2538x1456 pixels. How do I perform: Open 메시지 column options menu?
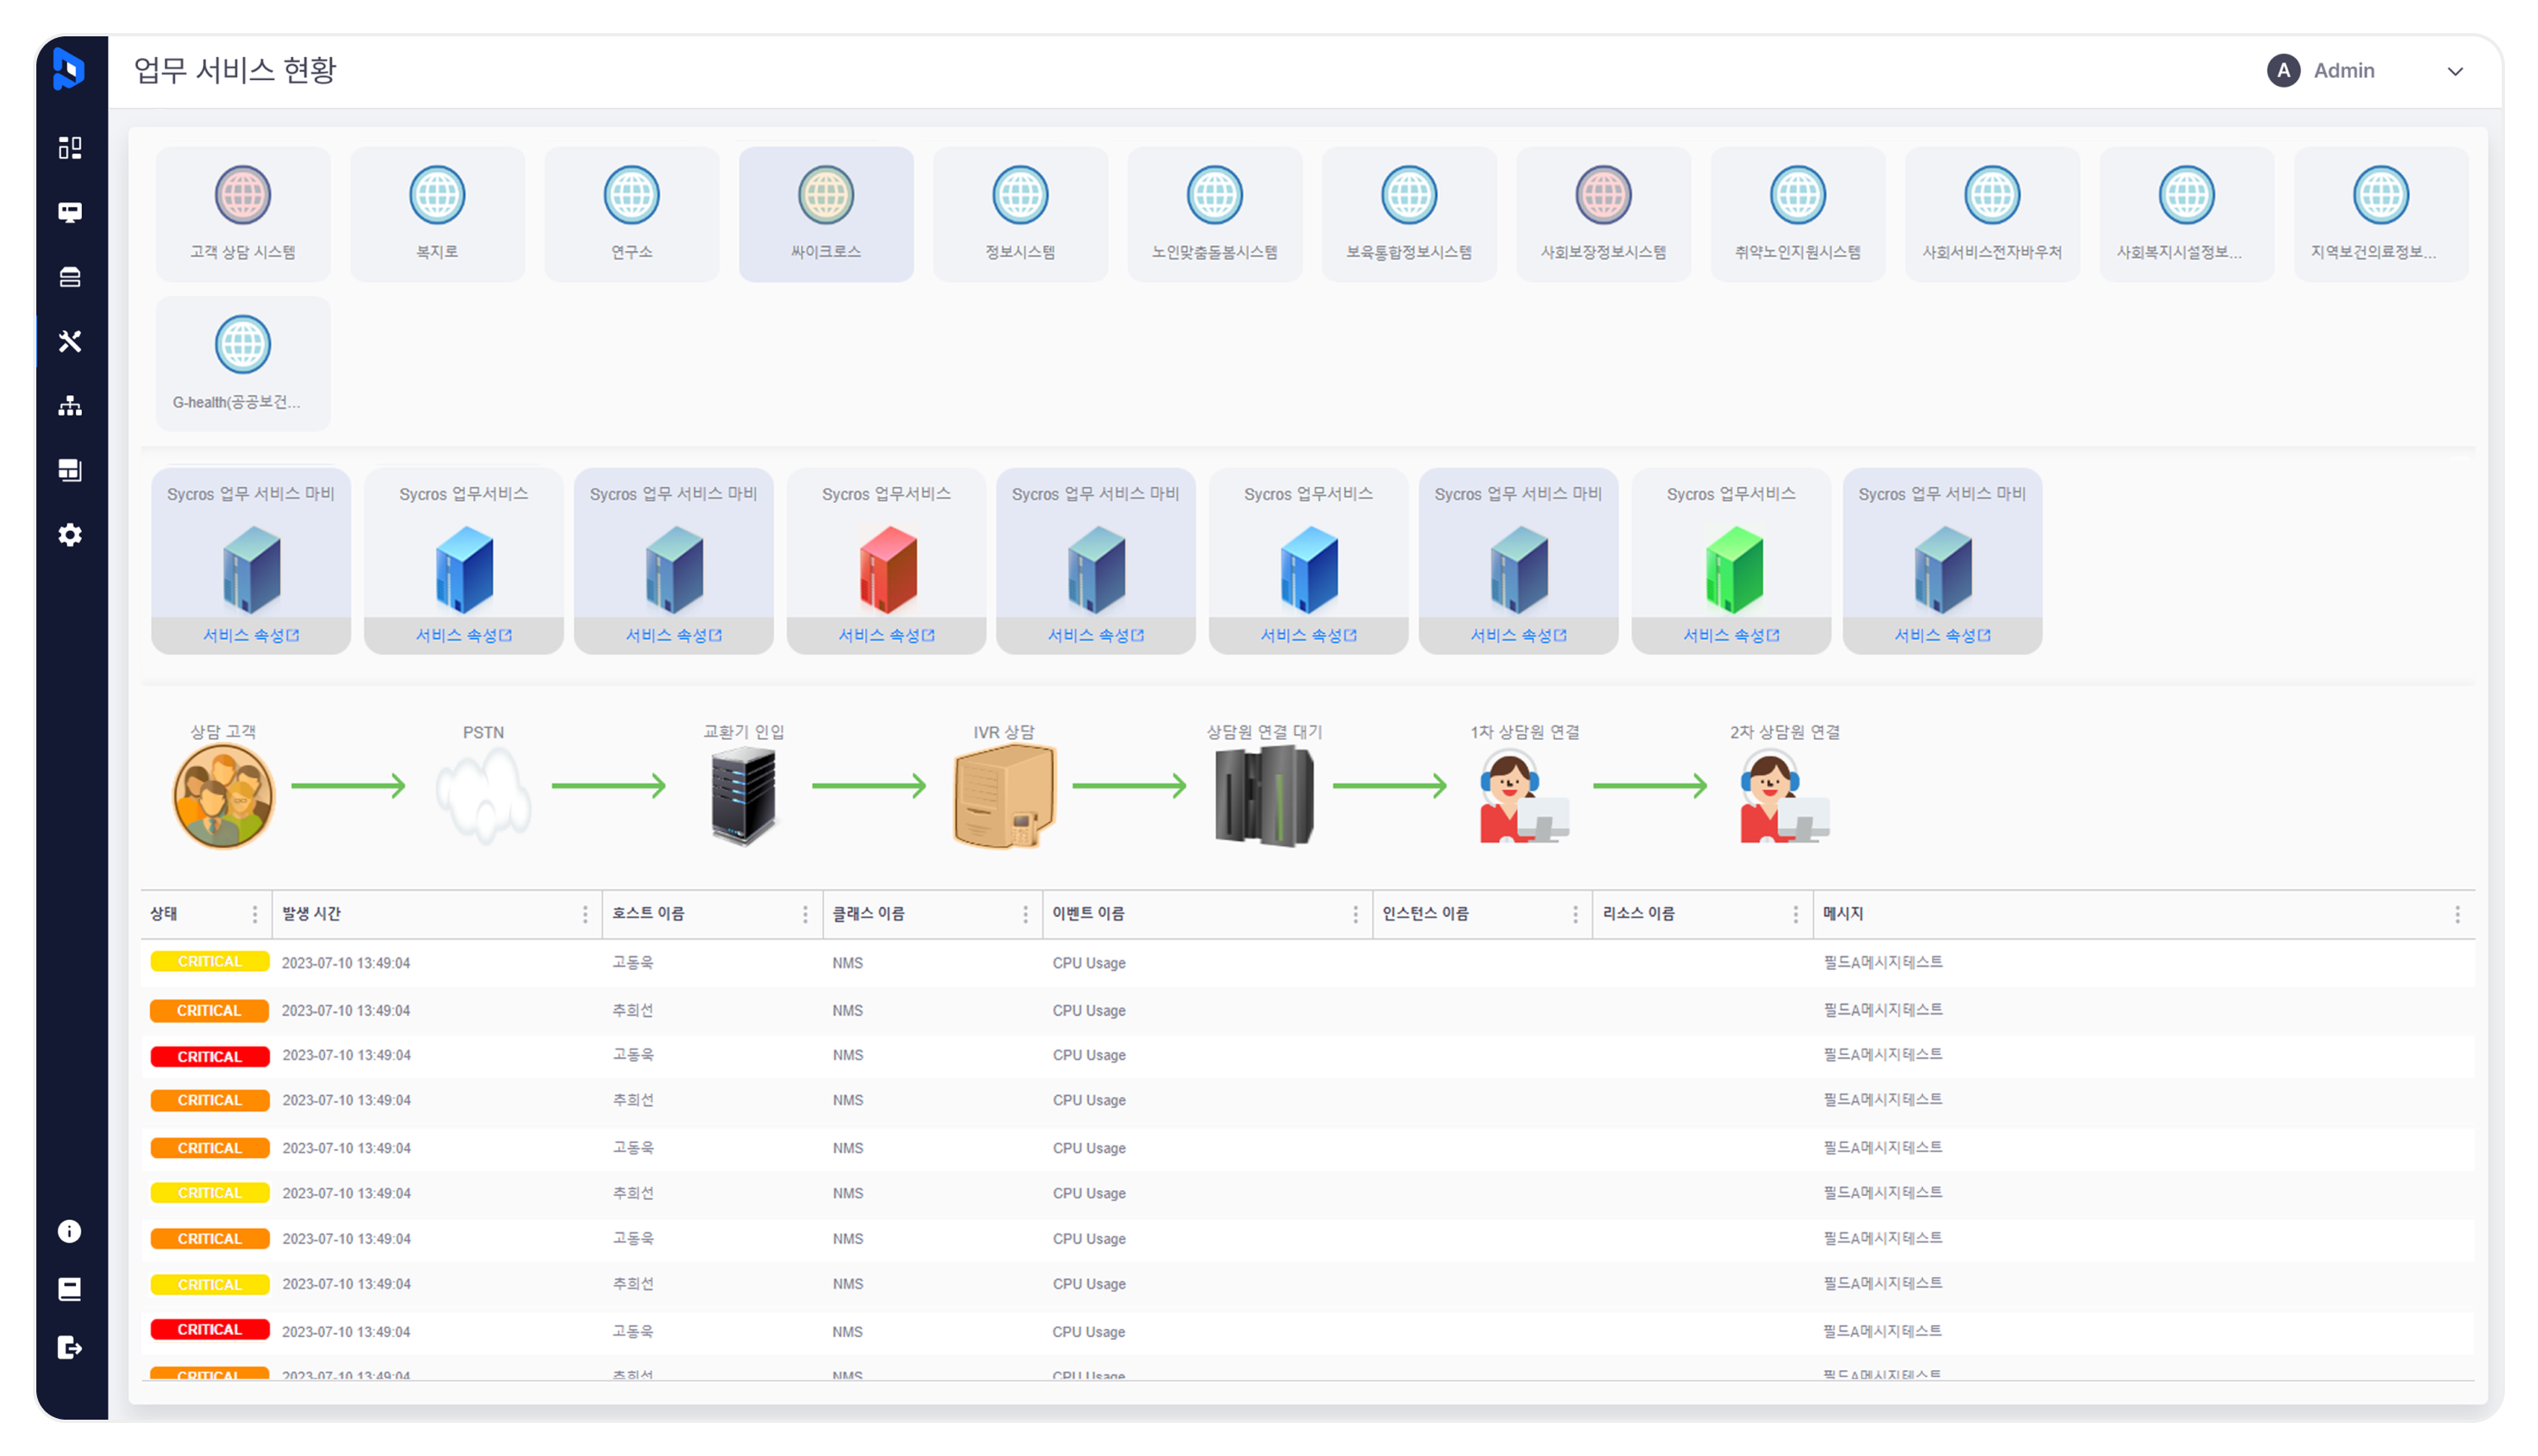click(2457, 914)
